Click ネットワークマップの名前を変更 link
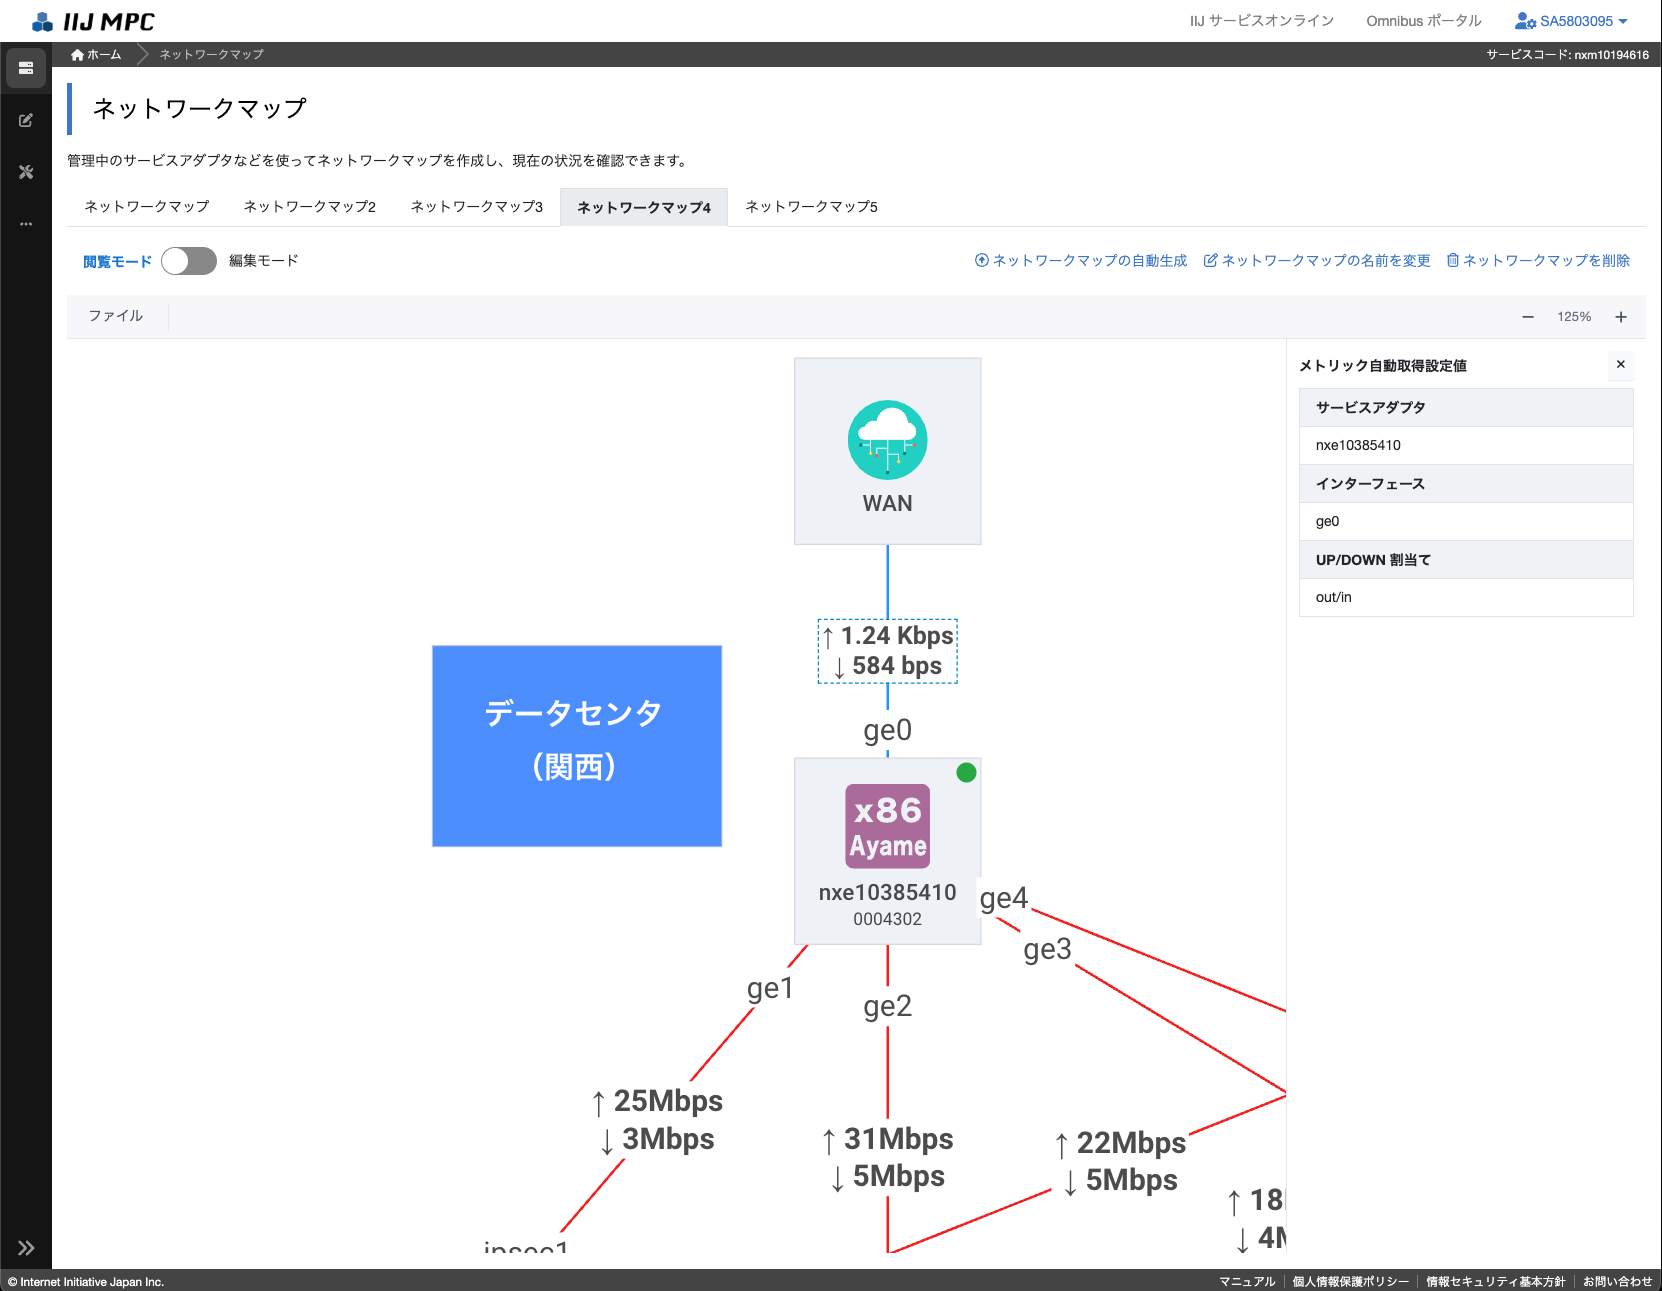 click(x=1317, y=261)
